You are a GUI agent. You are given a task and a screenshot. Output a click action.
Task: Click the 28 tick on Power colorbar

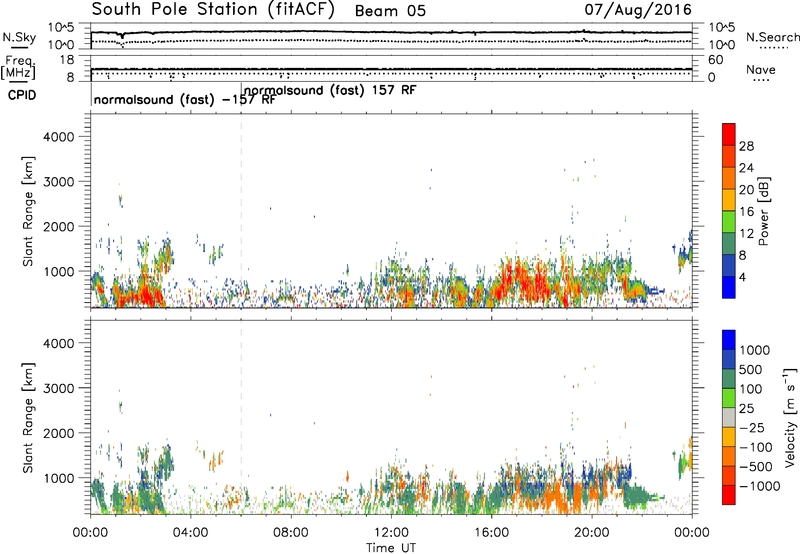coord(746,146)
